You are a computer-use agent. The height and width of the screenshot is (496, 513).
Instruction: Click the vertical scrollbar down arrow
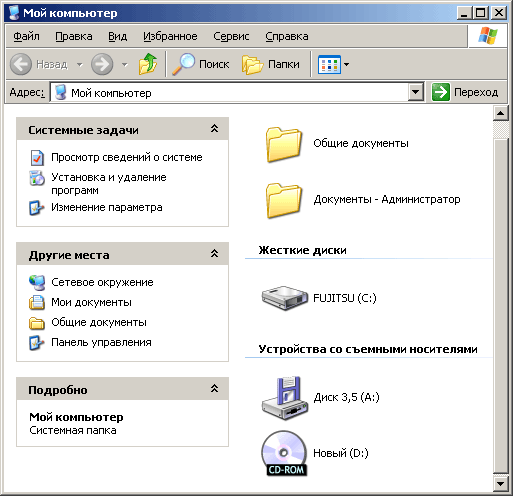click(500, 483)
